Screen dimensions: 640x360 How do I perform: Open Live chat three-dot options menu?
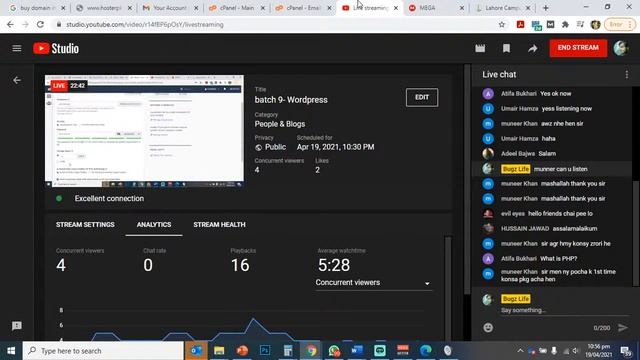tap(627, 74)
